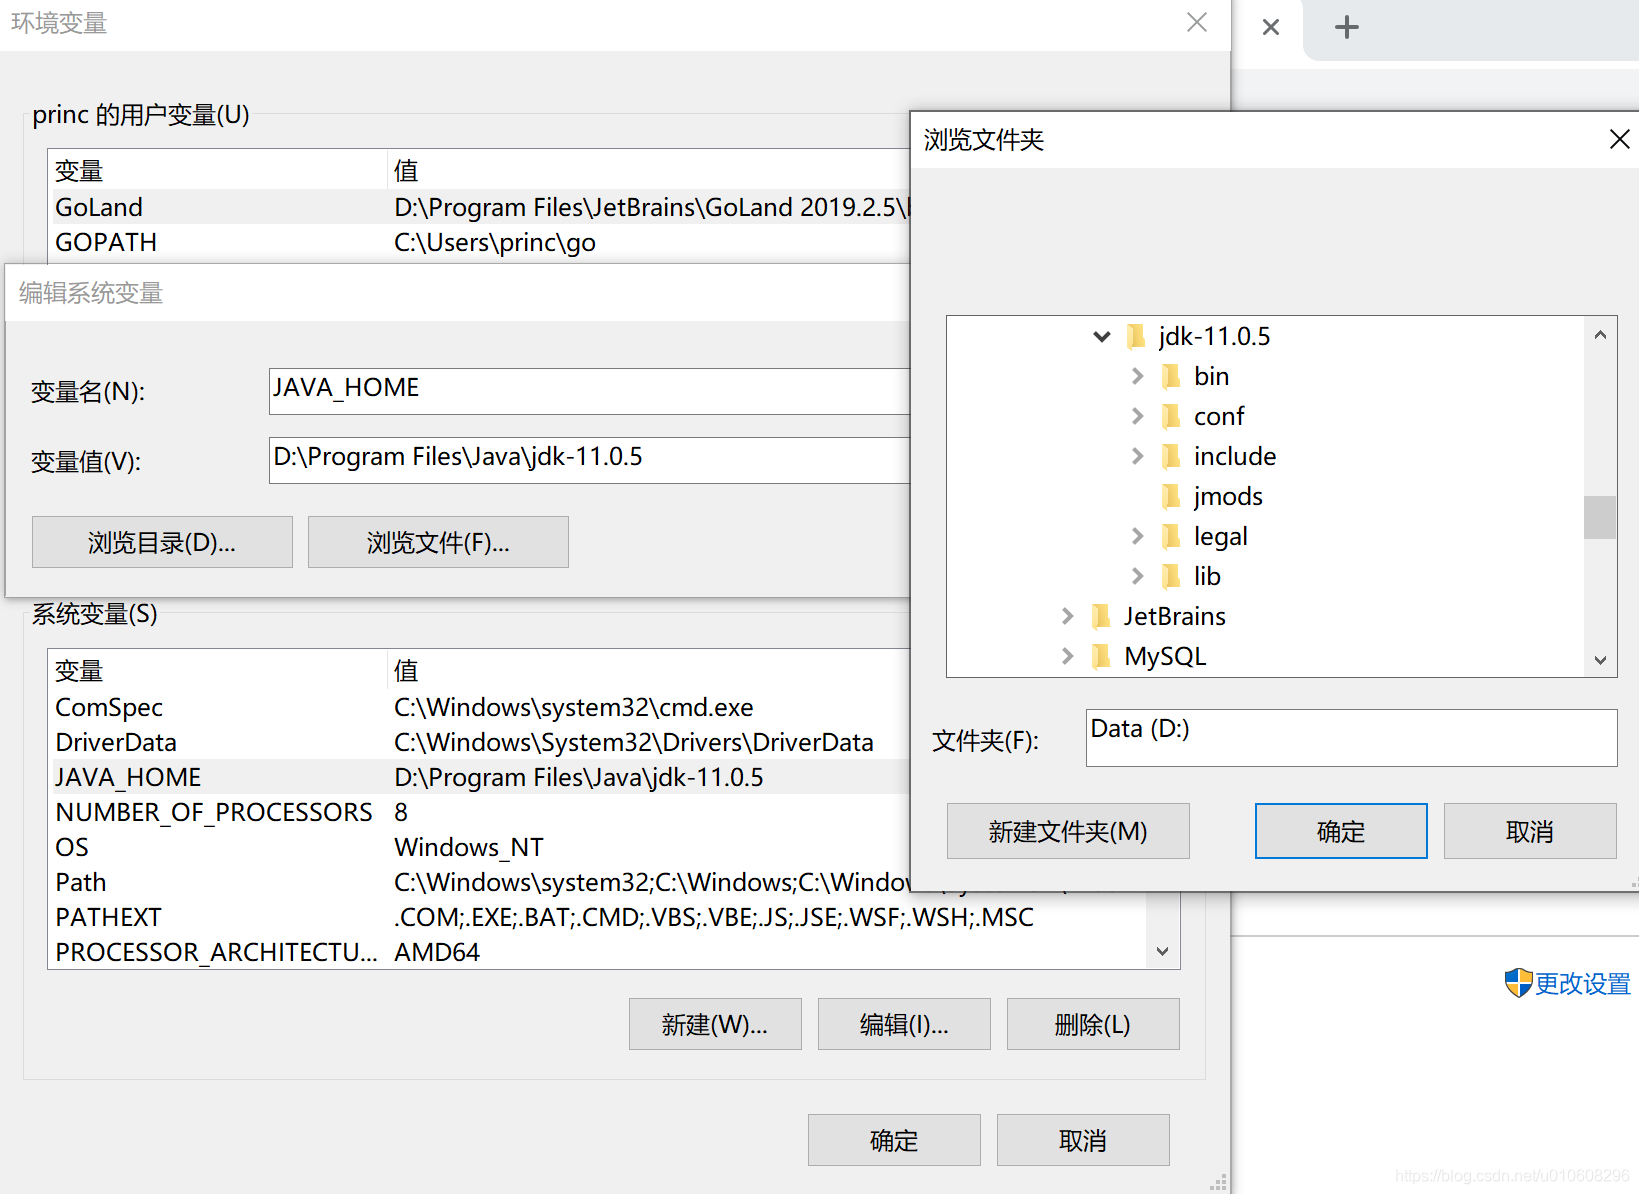Select the jdk-11.0.5 tree item
The height and width of the screenshot is (1194, 1639).
coord(1214,337)
